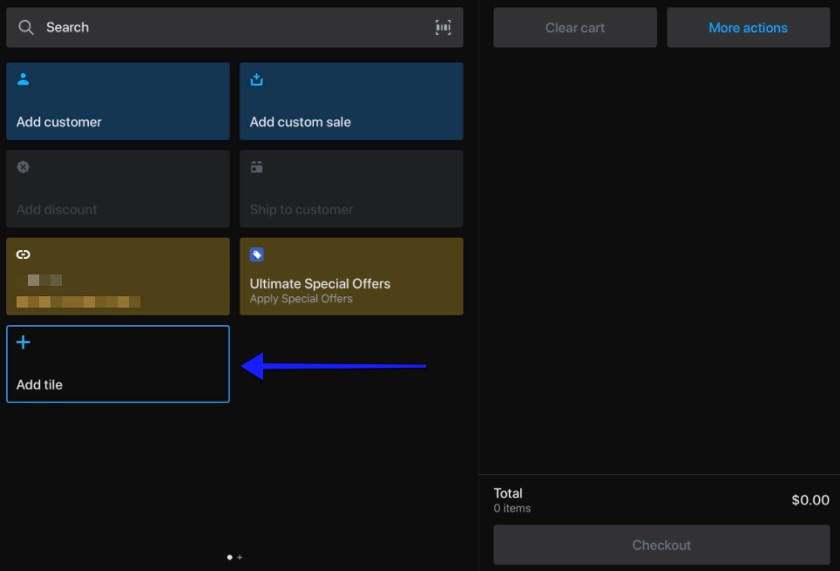This screenshot has height=571, width=840.
Task: Add a new page via the small plus indicator
Action: pos(239,557)
